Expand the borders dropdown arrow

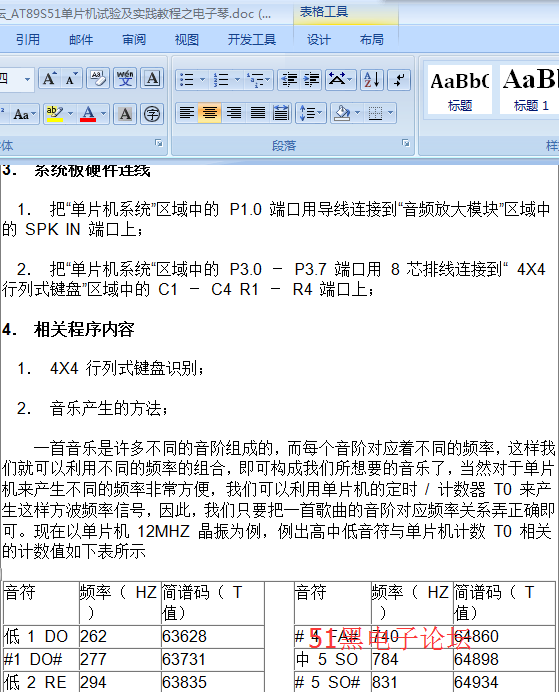coord(390,113)
